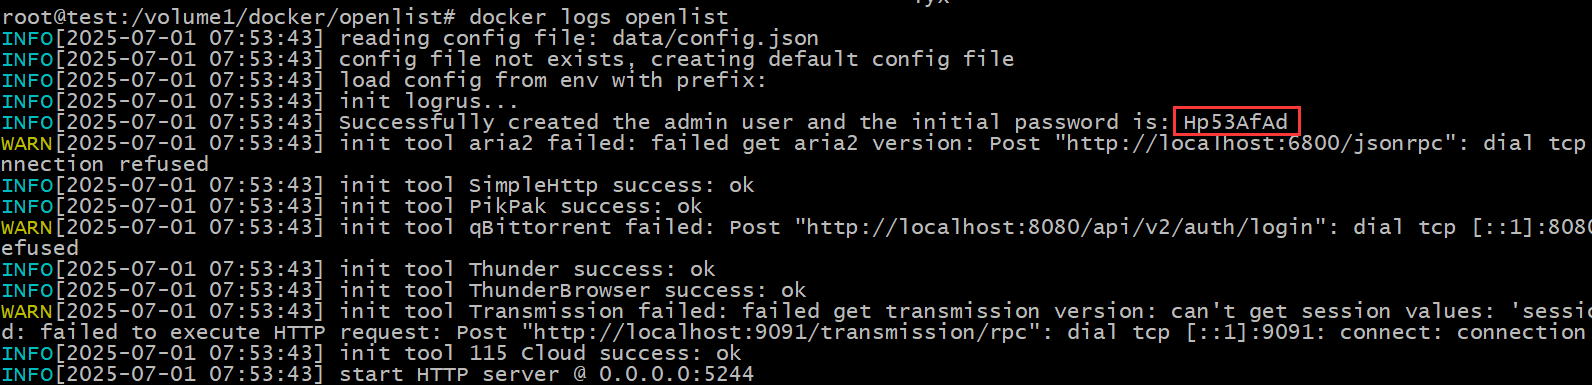Viewport: 1592px width, 385px height.
Task: Click the highlighted password Hp53AfAd
Action: [1236, 122]
